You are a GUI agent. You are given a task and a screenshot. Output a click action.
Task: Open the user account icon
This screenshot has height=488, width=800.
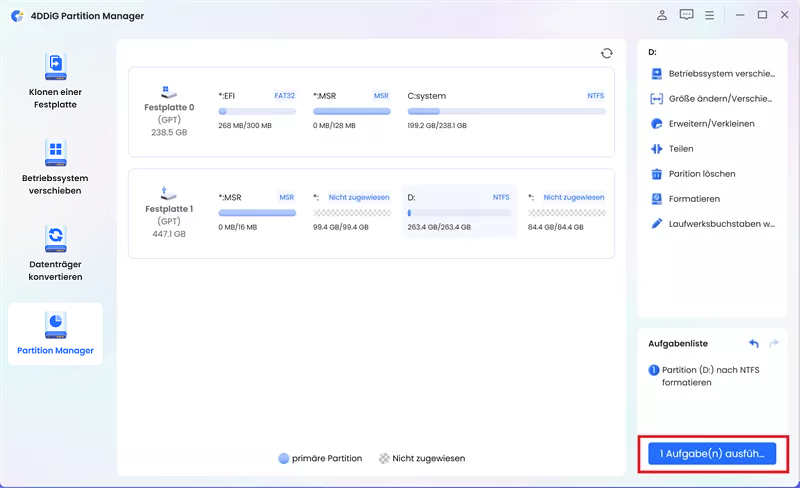point(662,15)
